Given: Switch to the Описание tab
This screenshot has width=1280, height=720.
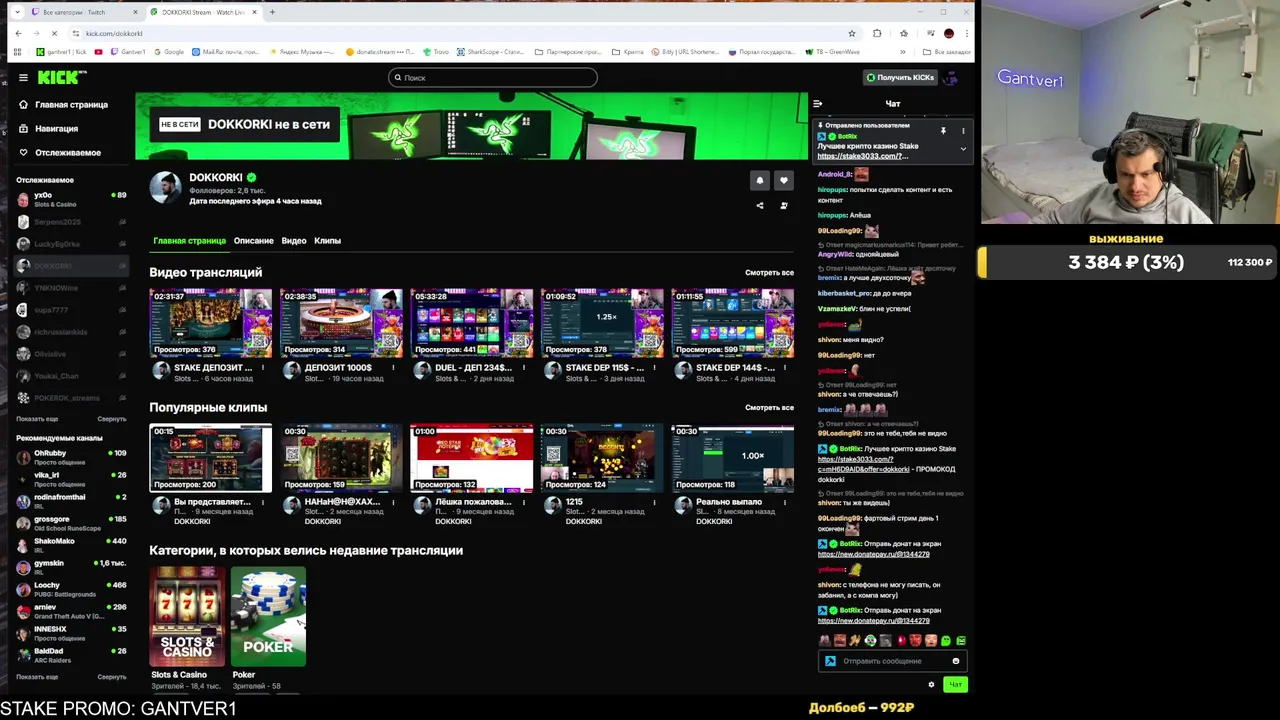Looking at the screenshot, I should [253, 241].
